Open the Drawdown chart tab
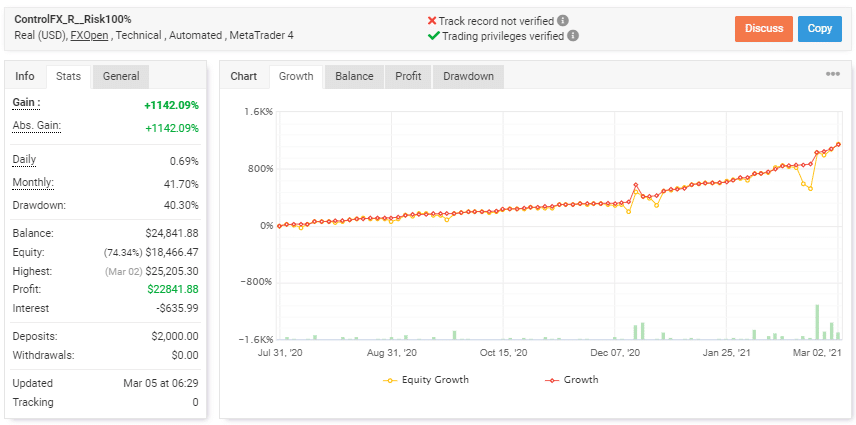 click(x=467, y=76)
